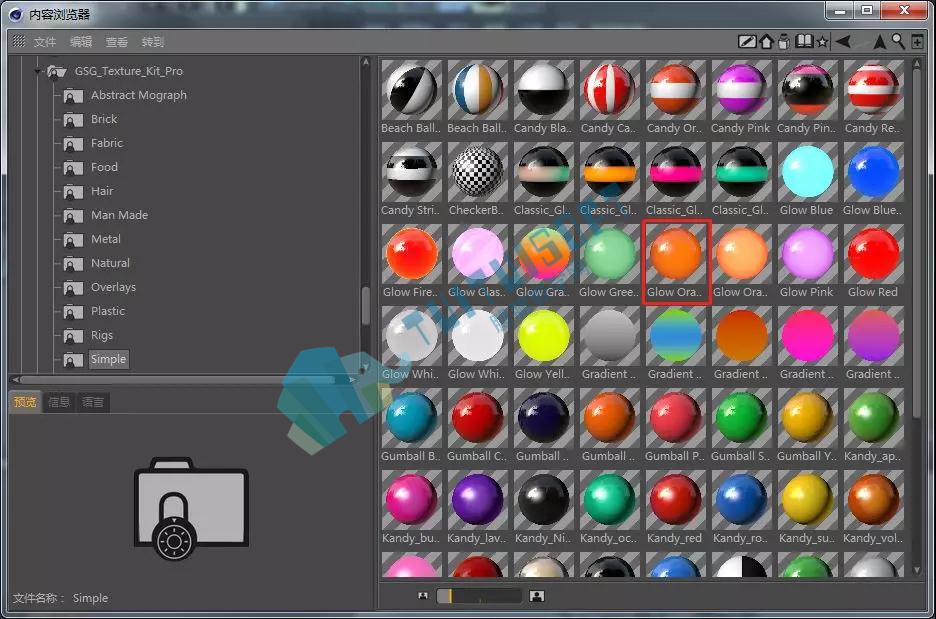Switch to the third tab beside 信息
Image resolution: width=936 pixels, height=619 pixels.
[x=93, y=402]
